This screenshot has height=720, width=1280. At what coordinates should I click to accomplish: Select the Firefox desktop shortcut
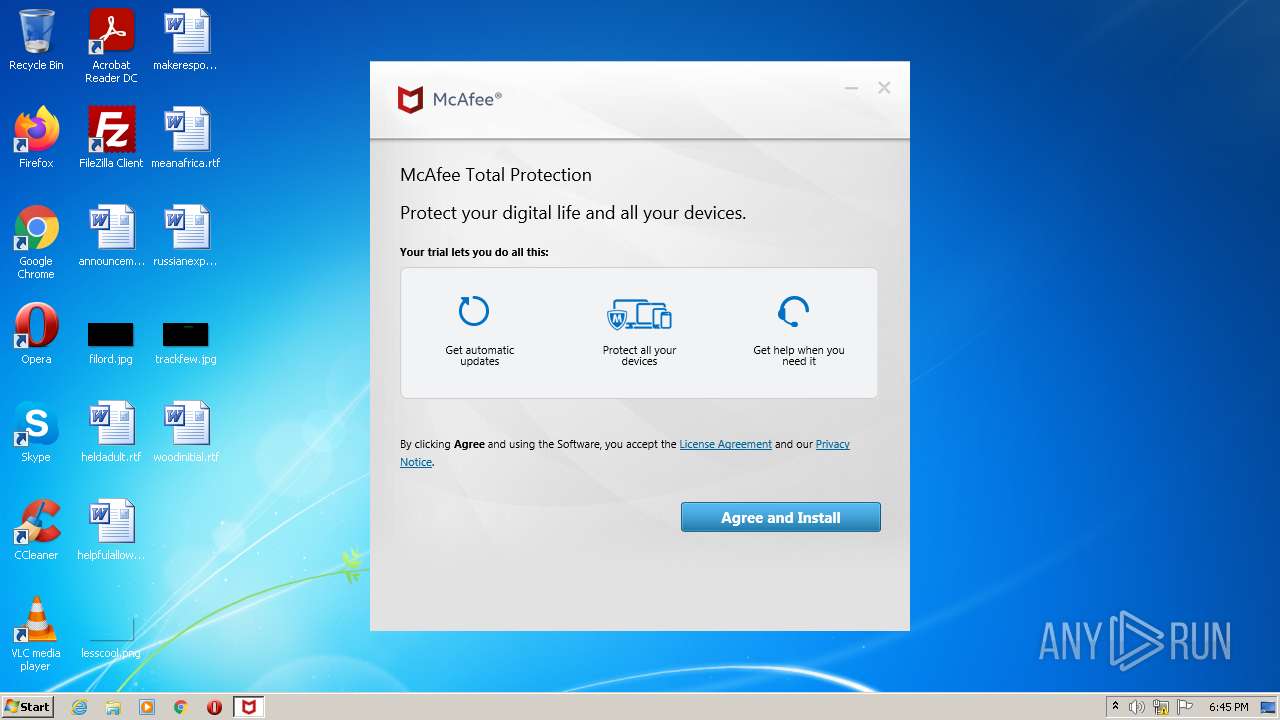36,138
